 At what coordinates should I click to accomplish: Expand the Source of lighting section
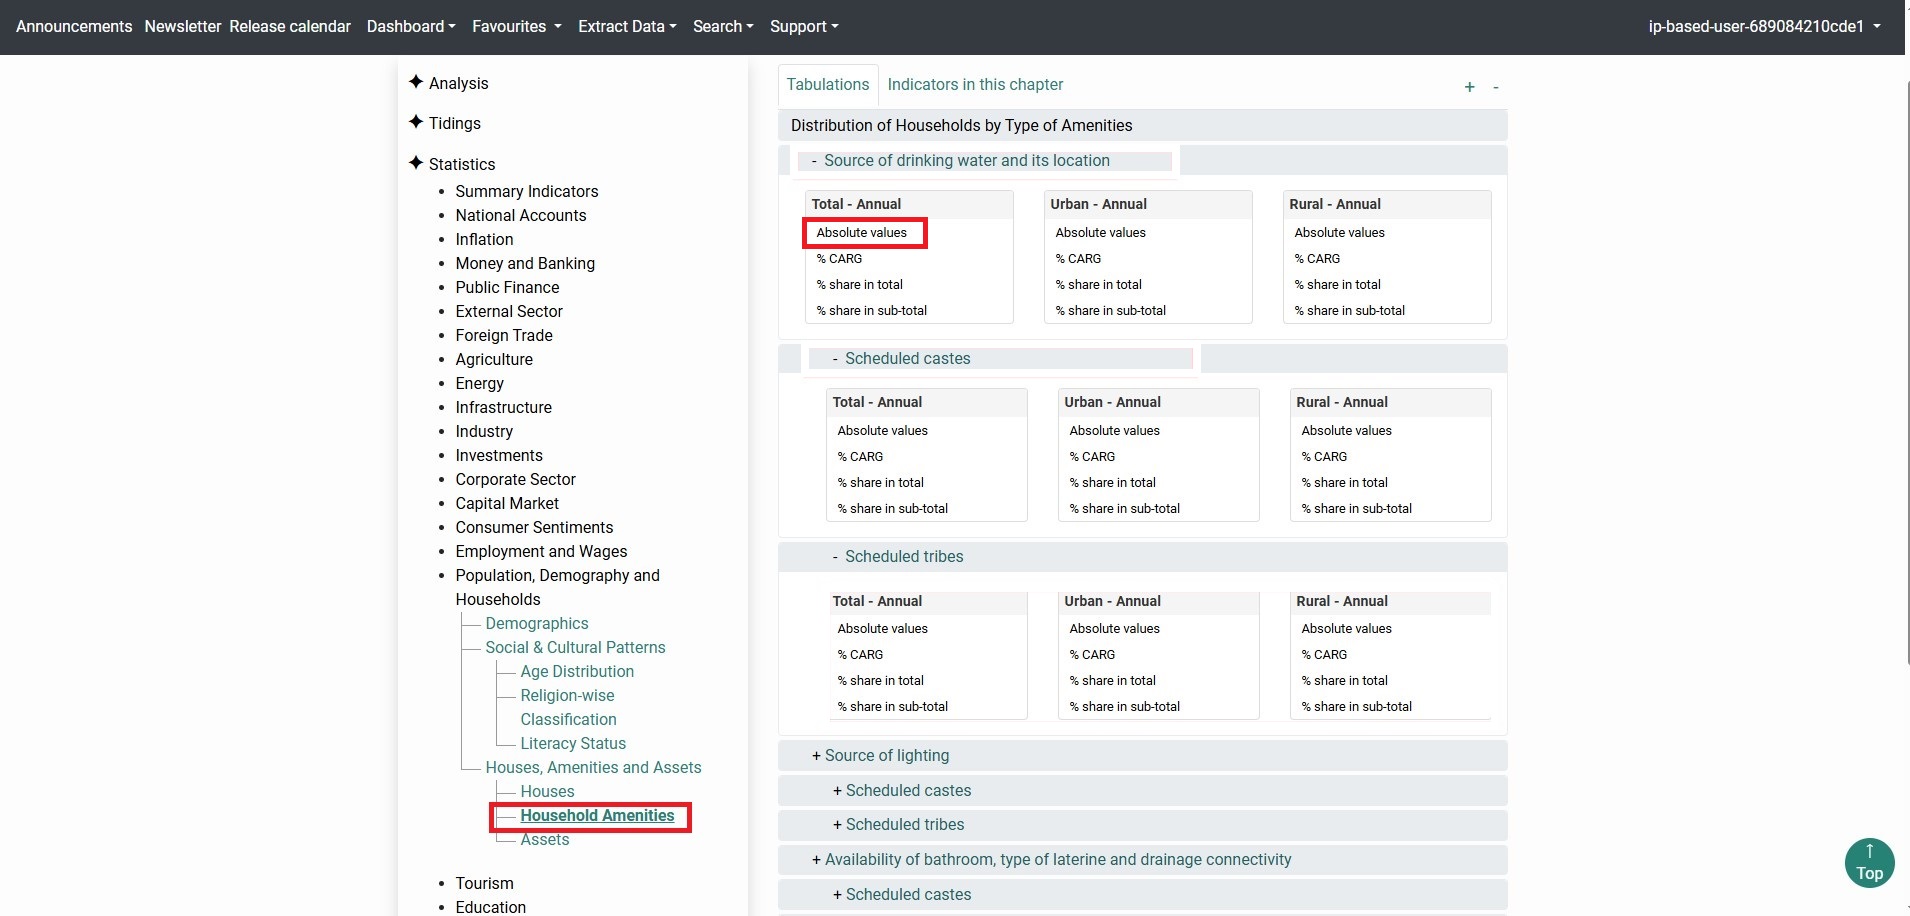tap(880, 756)
